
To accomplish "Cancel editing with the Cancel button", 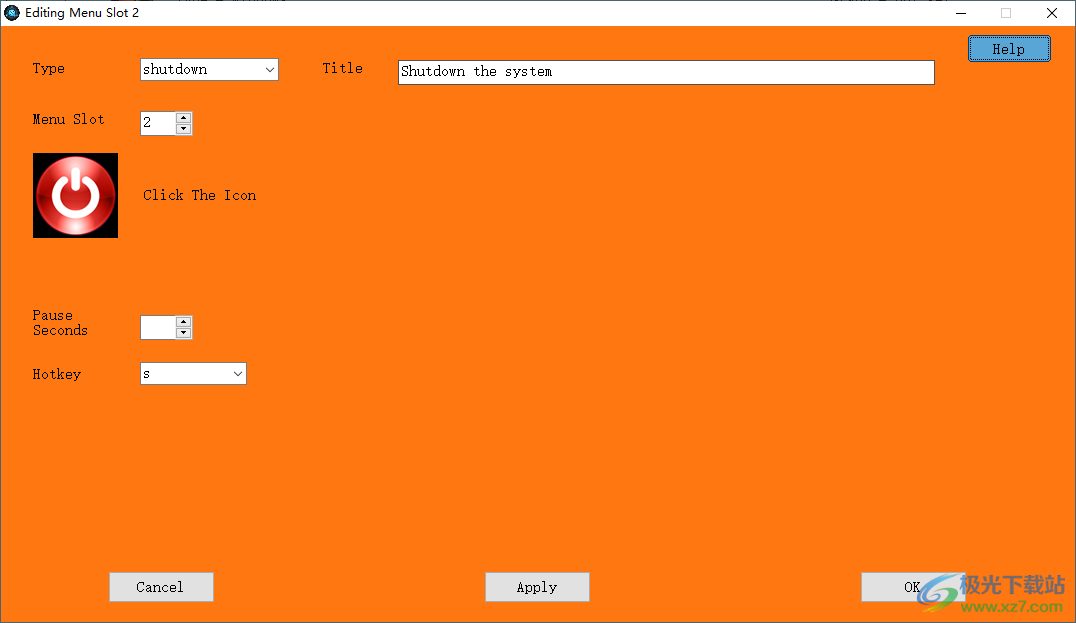I will point(161,587).
